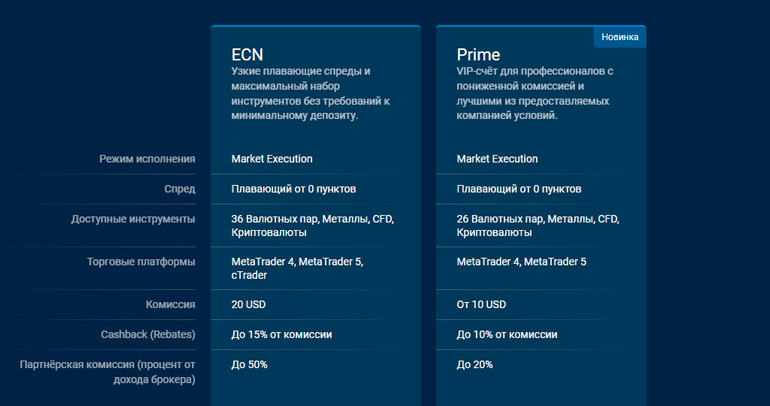Image resolution: width=770 pixels, height=406 pixels.
Task: Click the Новинка badge on Prime
Action: [x=620, y=37]
